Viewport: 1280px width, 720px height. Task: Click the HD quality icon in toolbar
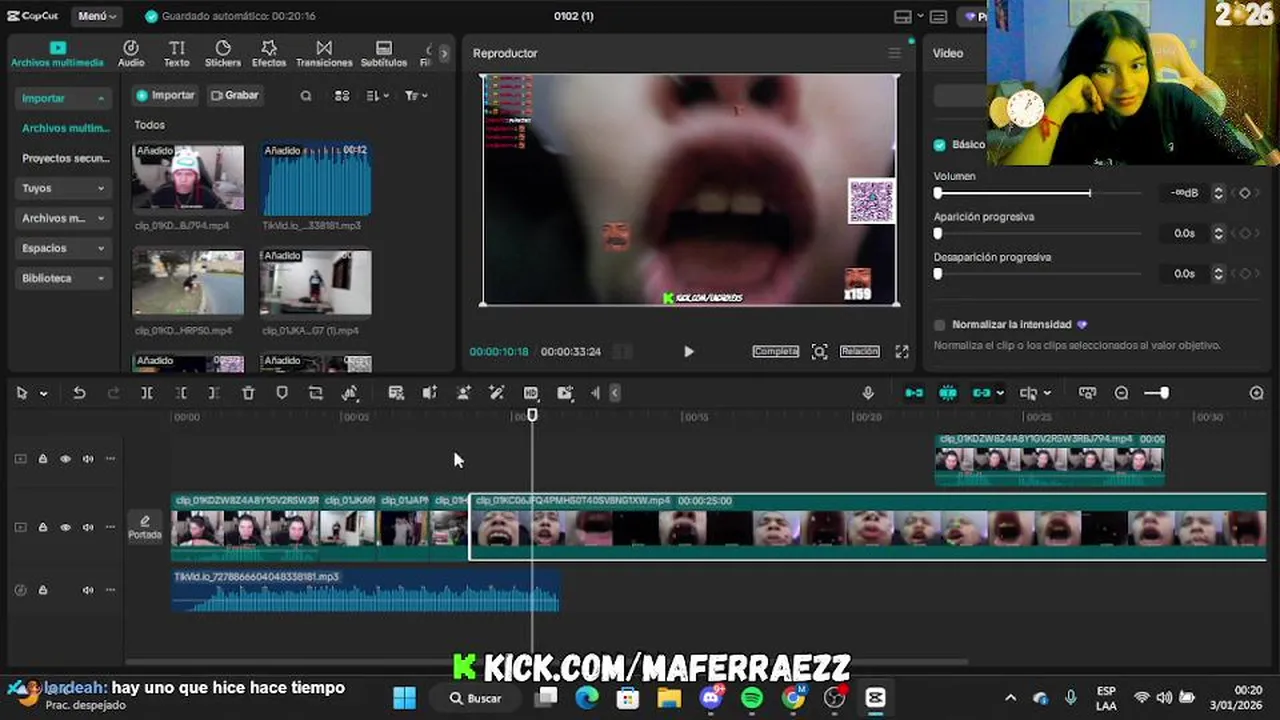point(531,393)
